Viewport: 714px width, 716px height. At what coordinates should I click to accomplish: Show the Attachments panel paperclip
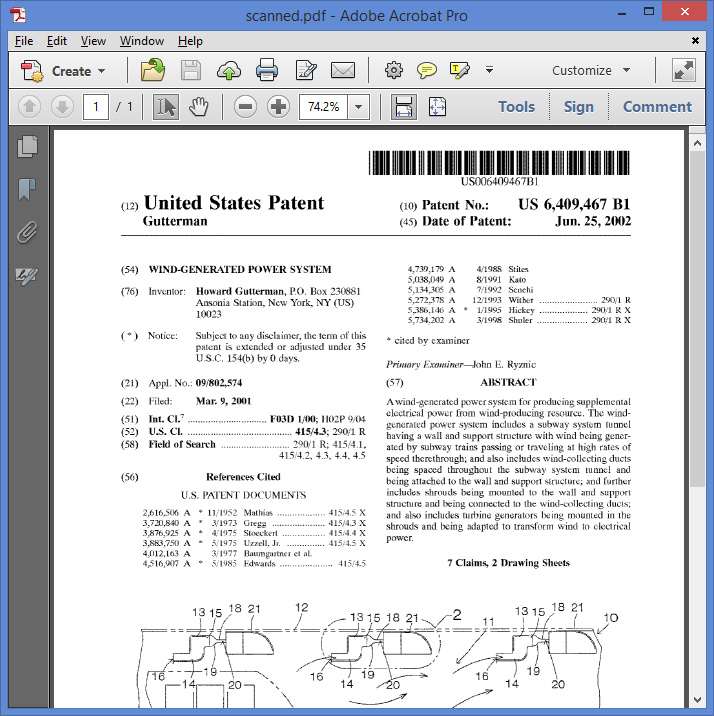coord(27,232)
